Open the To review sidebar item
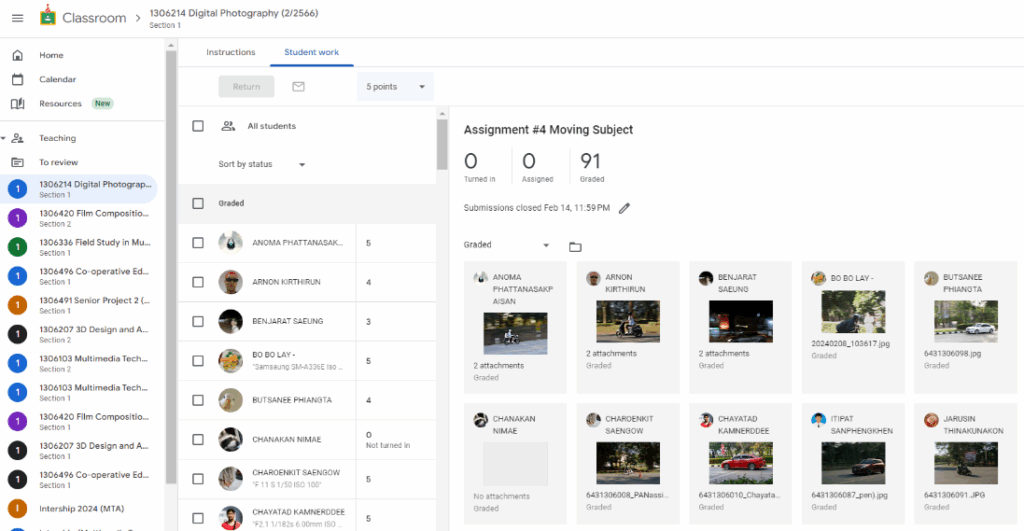This screenshot has width=1024, height=531. click(x=58, y=162)
